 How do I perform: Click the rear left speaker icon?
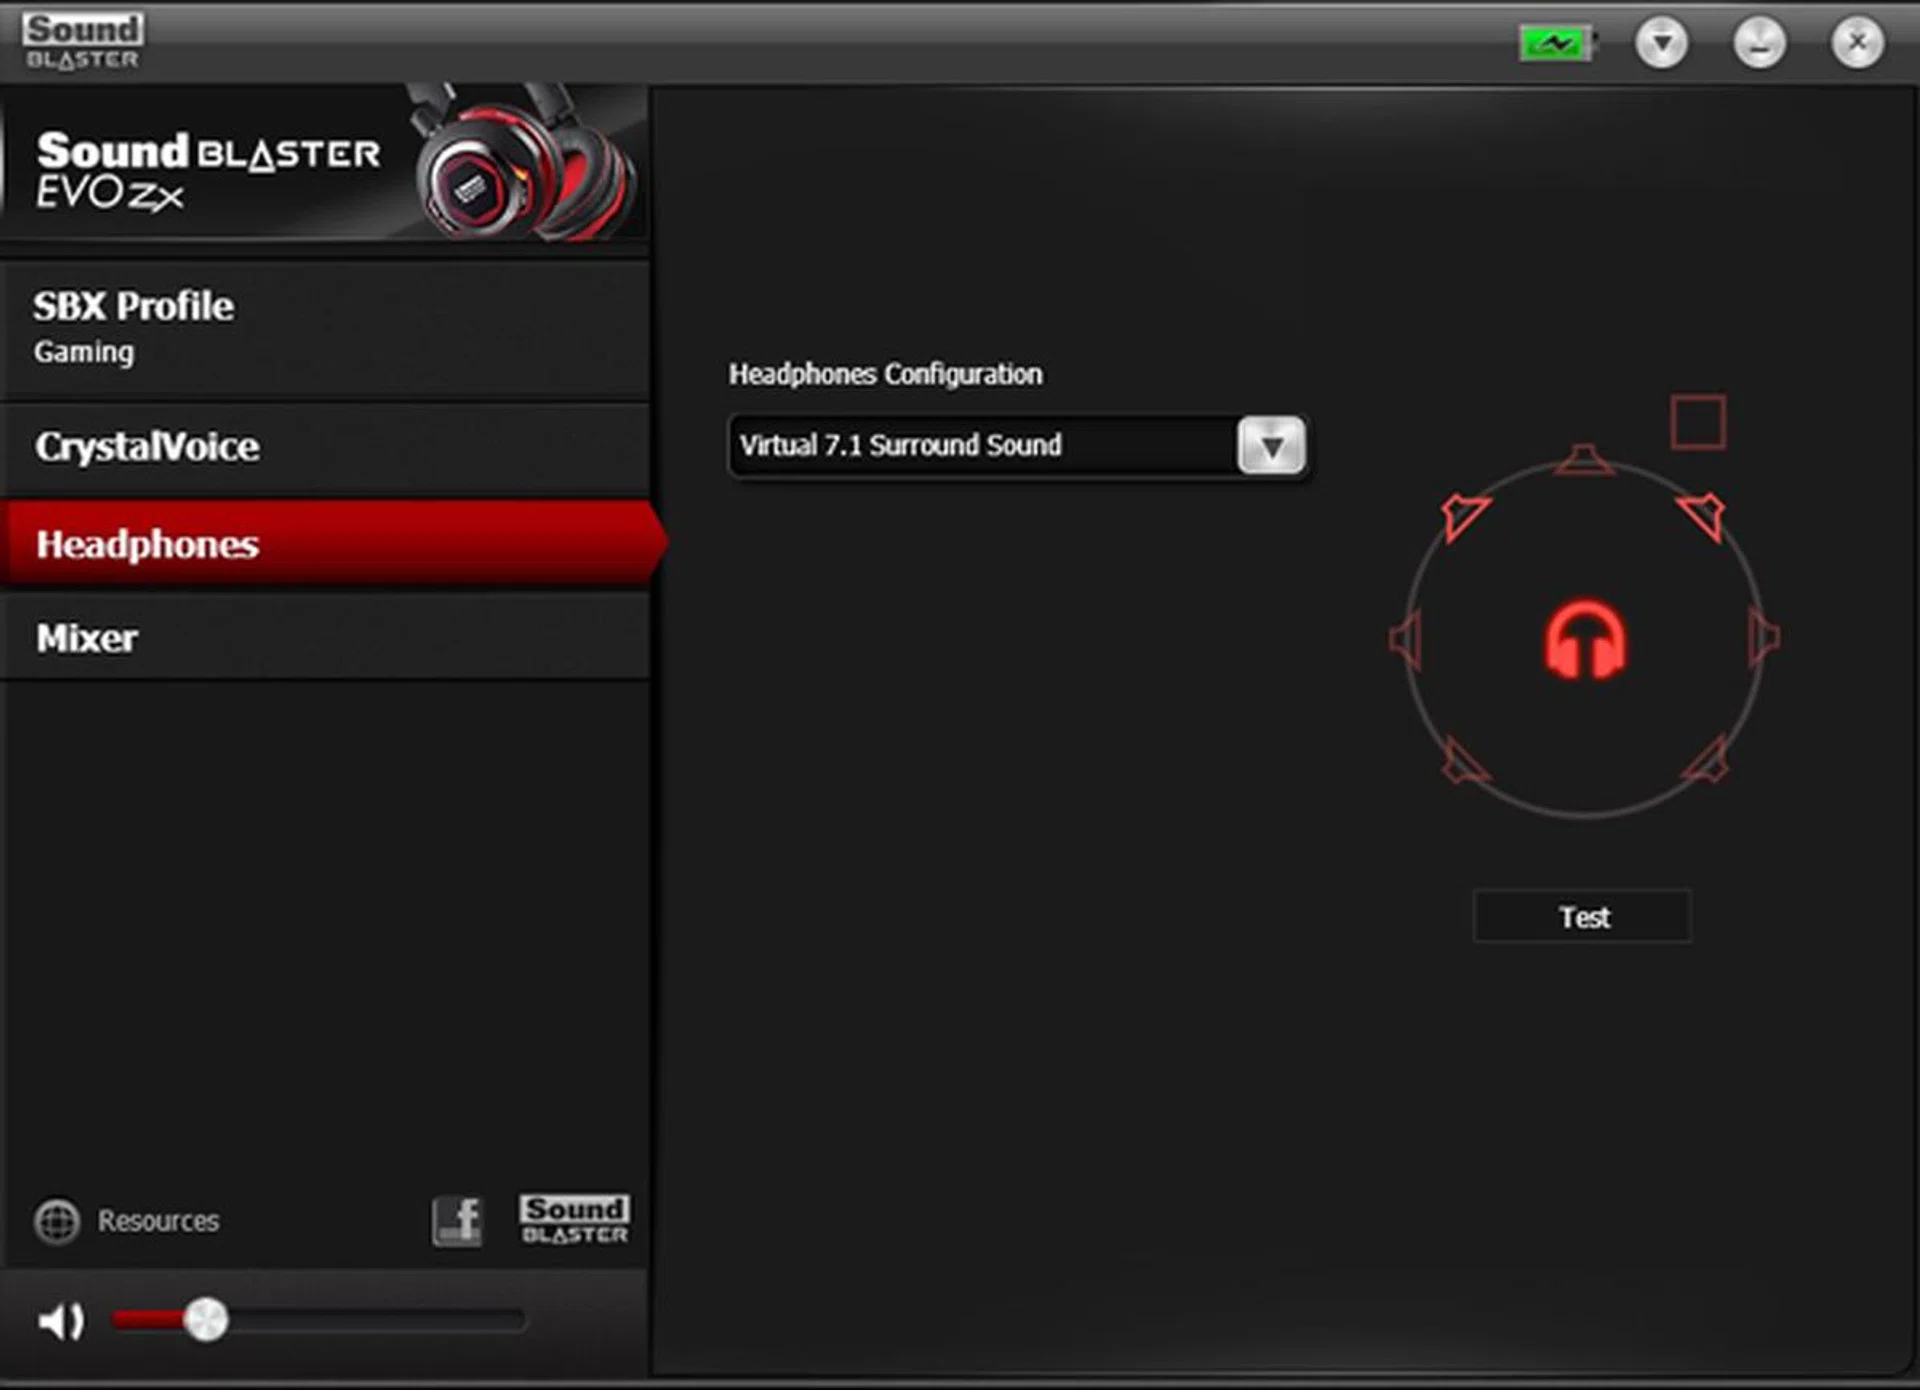[1464, 762]
